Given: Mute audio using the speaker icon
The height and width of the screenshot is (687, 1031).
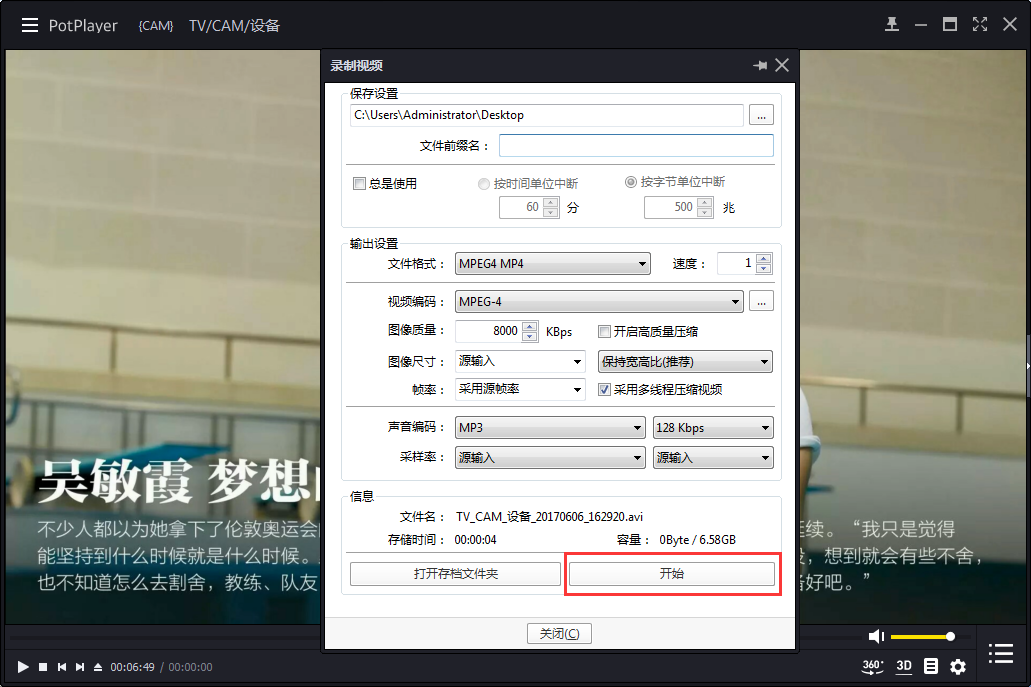Looking at the screenshot, I should click(876, 636).
